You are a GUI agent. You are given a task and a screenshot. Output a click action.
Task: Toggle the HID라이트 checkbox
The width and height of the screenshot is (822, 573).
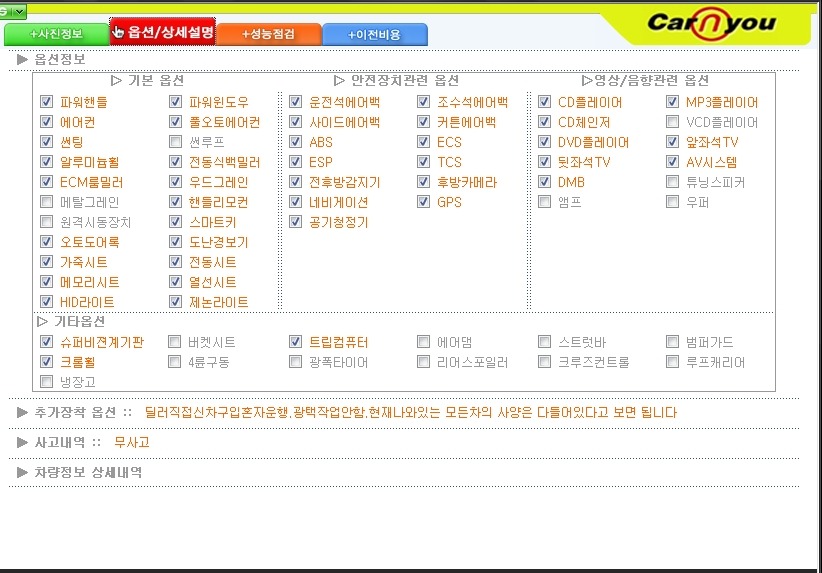point(47,301)
